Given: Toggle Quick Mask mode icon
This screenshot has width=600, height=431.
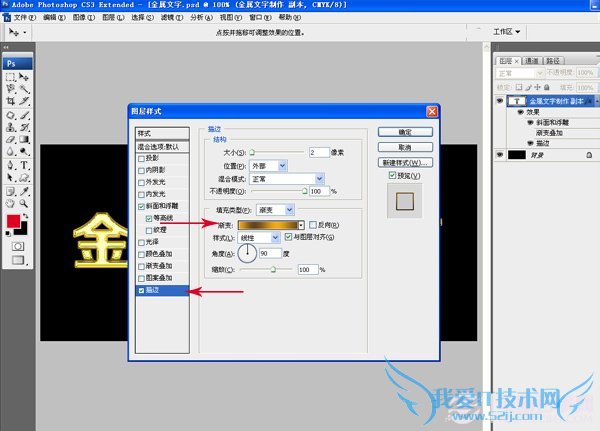Looking at the screenshot, I should (x=18, y=247).
